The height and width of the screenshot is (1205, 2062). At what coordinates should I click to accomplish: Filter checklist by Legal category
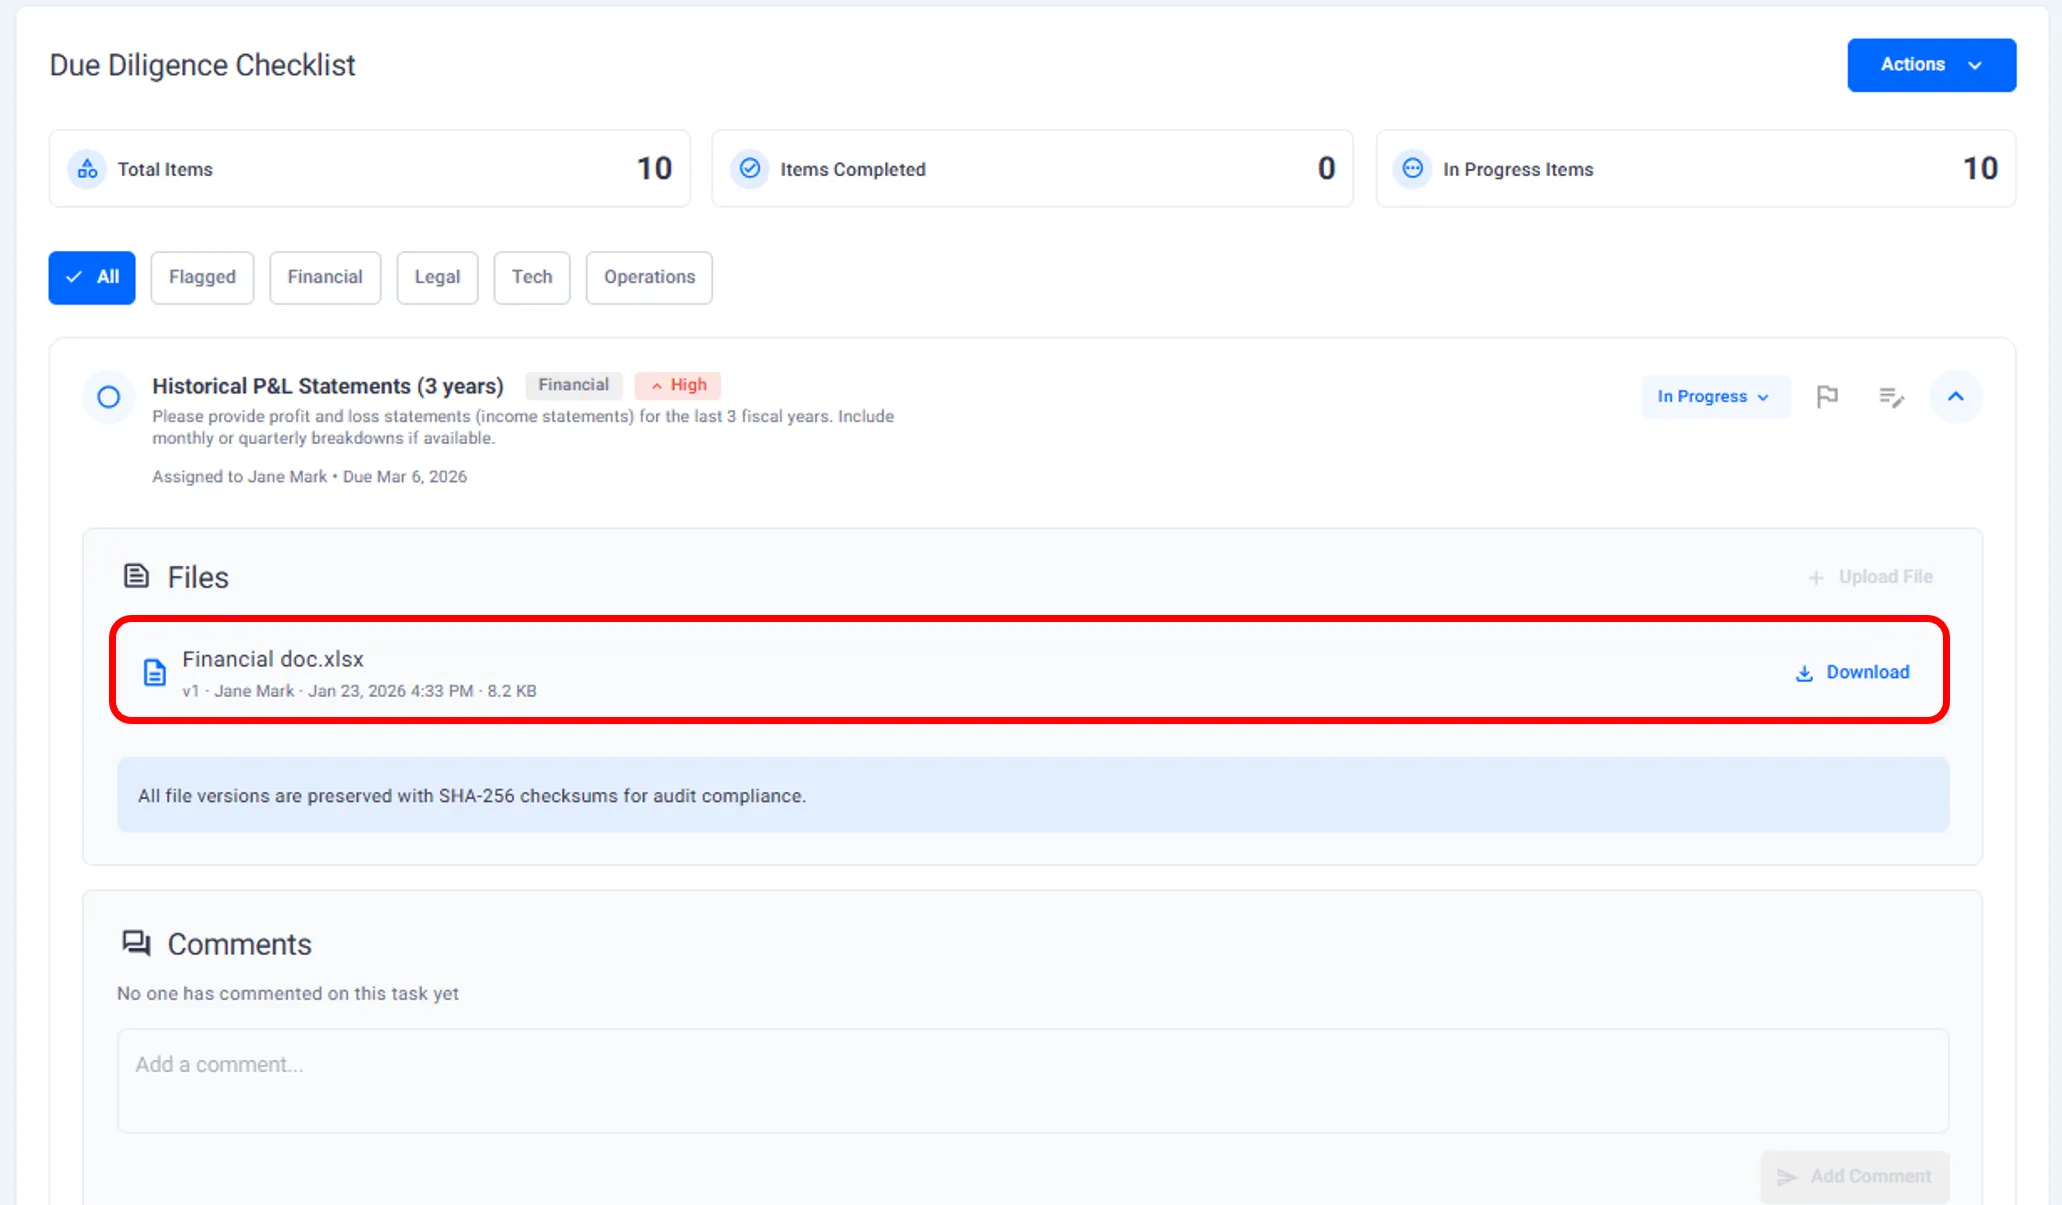click(437, 277)
